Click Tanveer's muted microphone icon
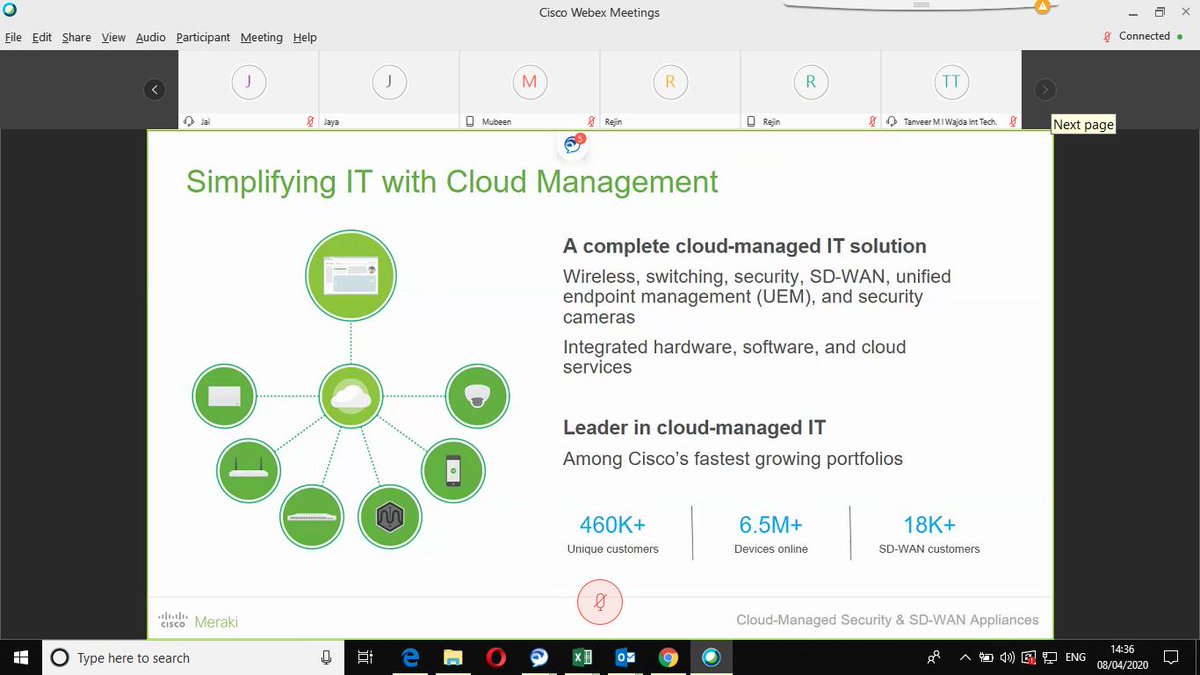 click(1013, 121)
